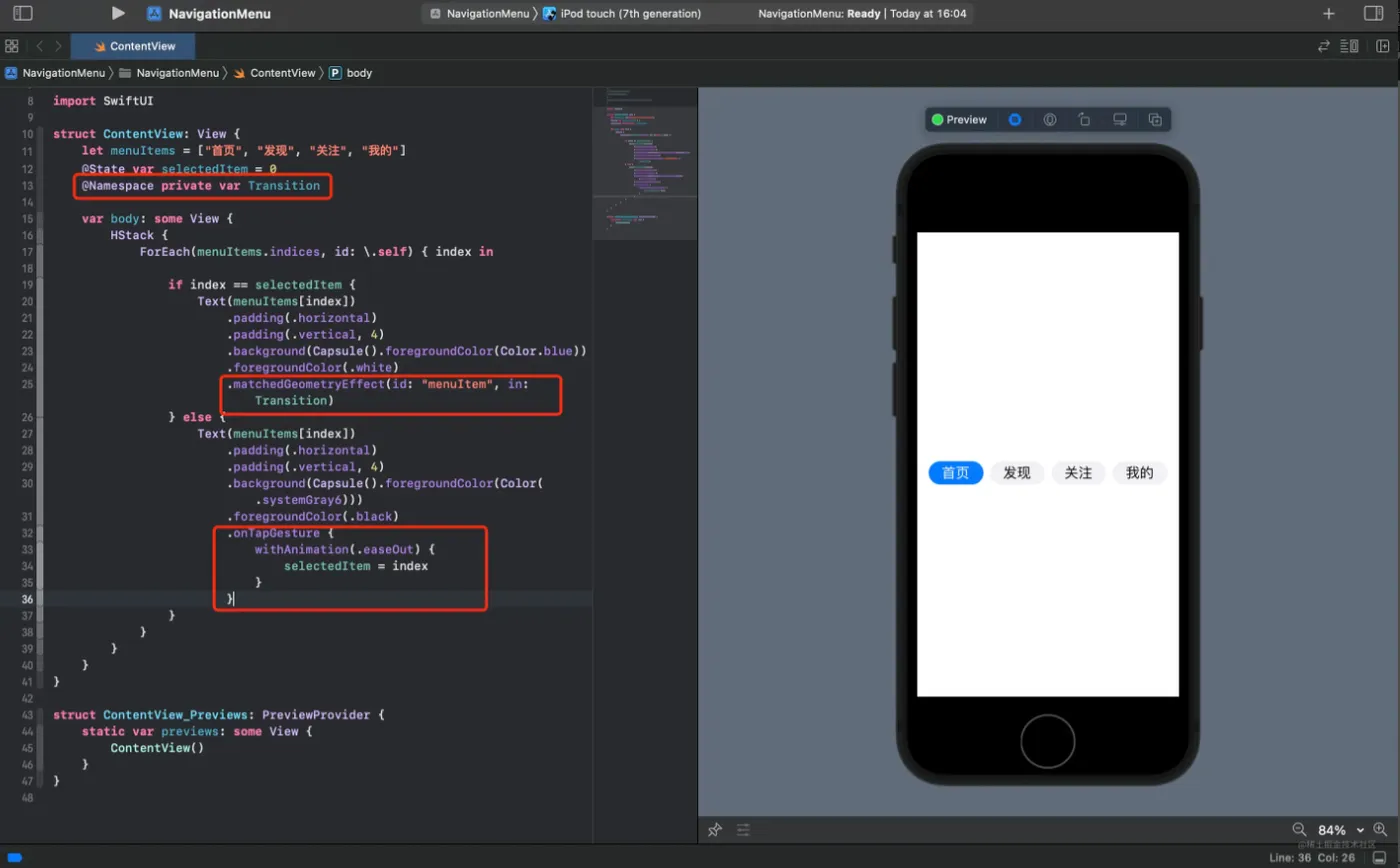
Task: Duplicate the preview variant
Action: (1155, 120)
